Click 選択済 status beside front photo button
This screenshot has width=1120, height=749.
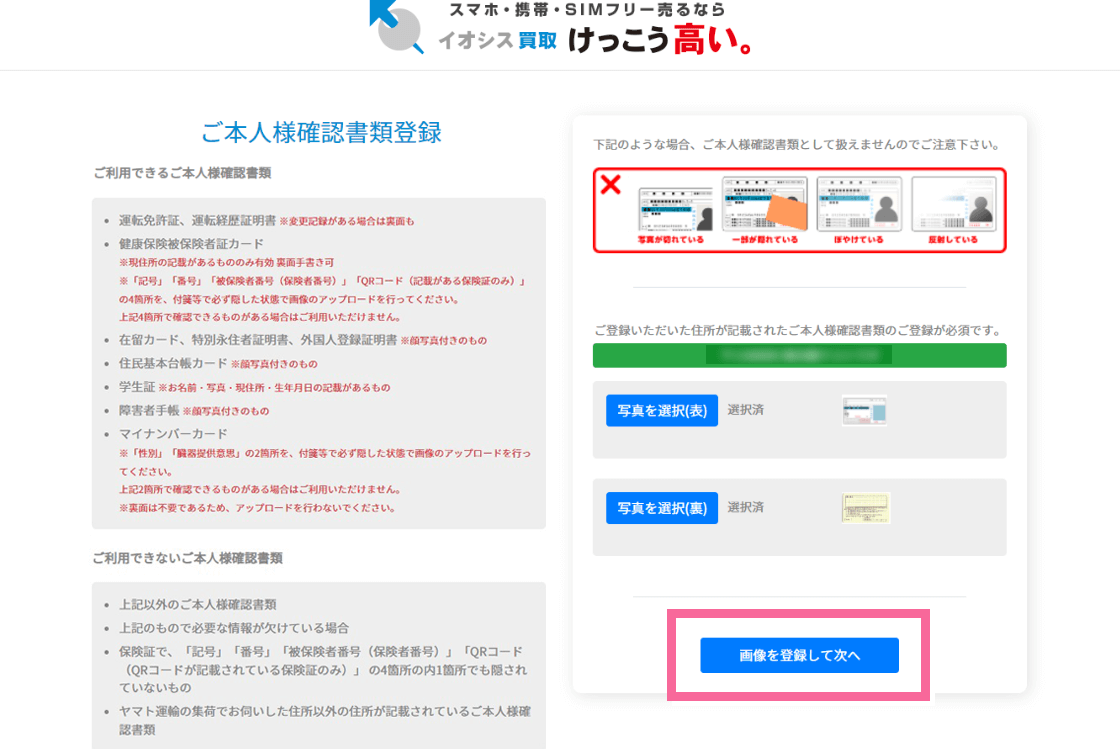(746, 410)
